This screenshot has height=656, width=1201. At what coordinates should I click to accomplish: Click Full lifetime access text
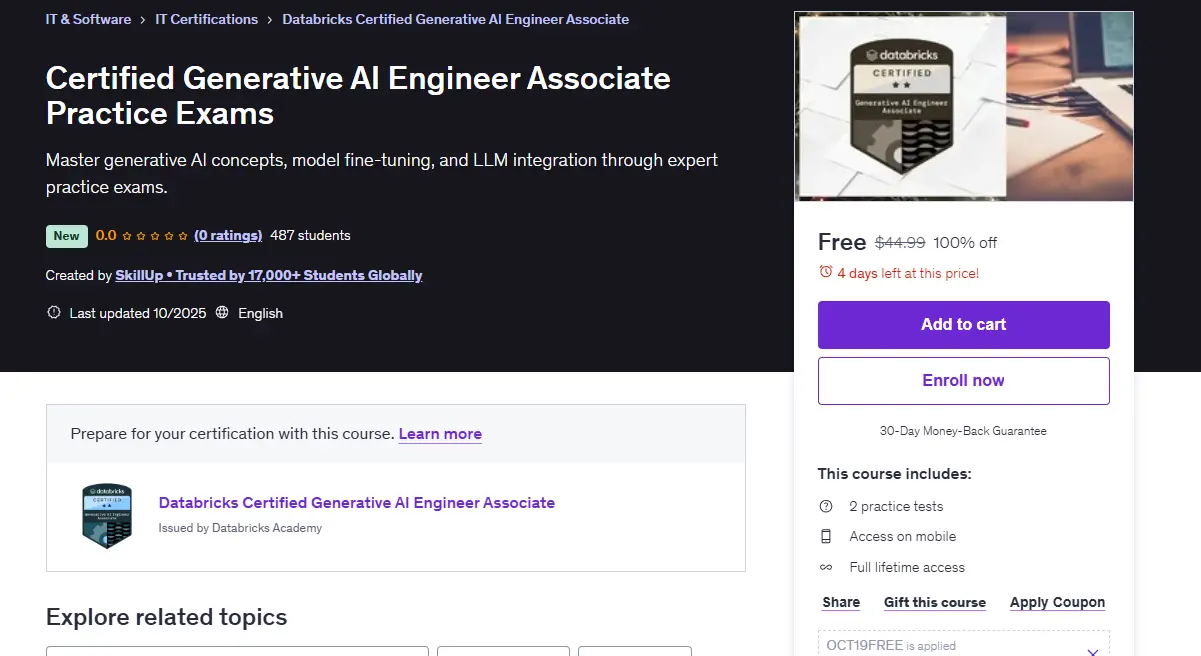(907, 567)
